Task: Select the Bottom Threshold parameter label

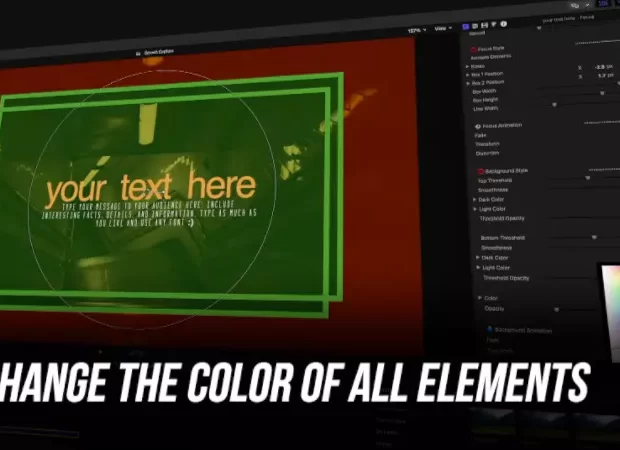Action: coord(503,238)
